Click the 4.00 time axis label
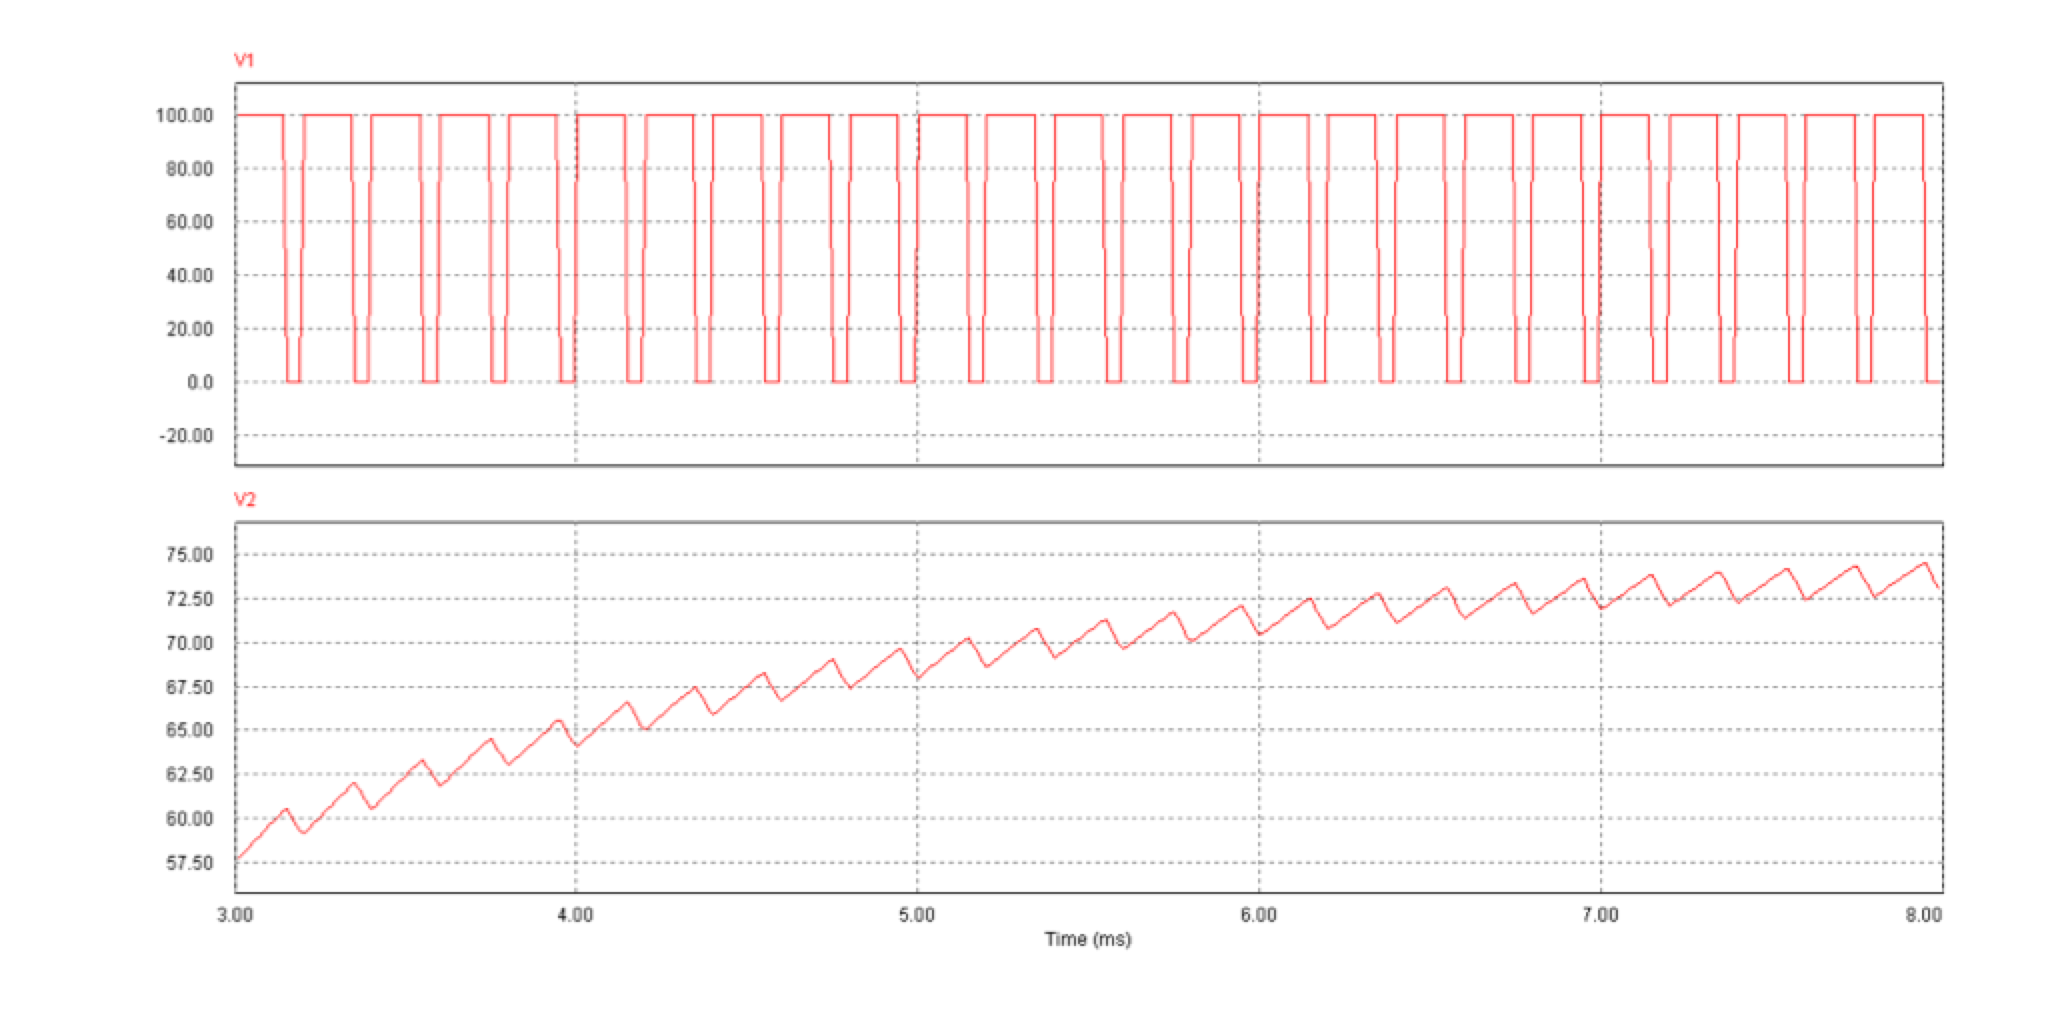The image size is (2072, 1036). pyautogui.click(x=575, y=915)
